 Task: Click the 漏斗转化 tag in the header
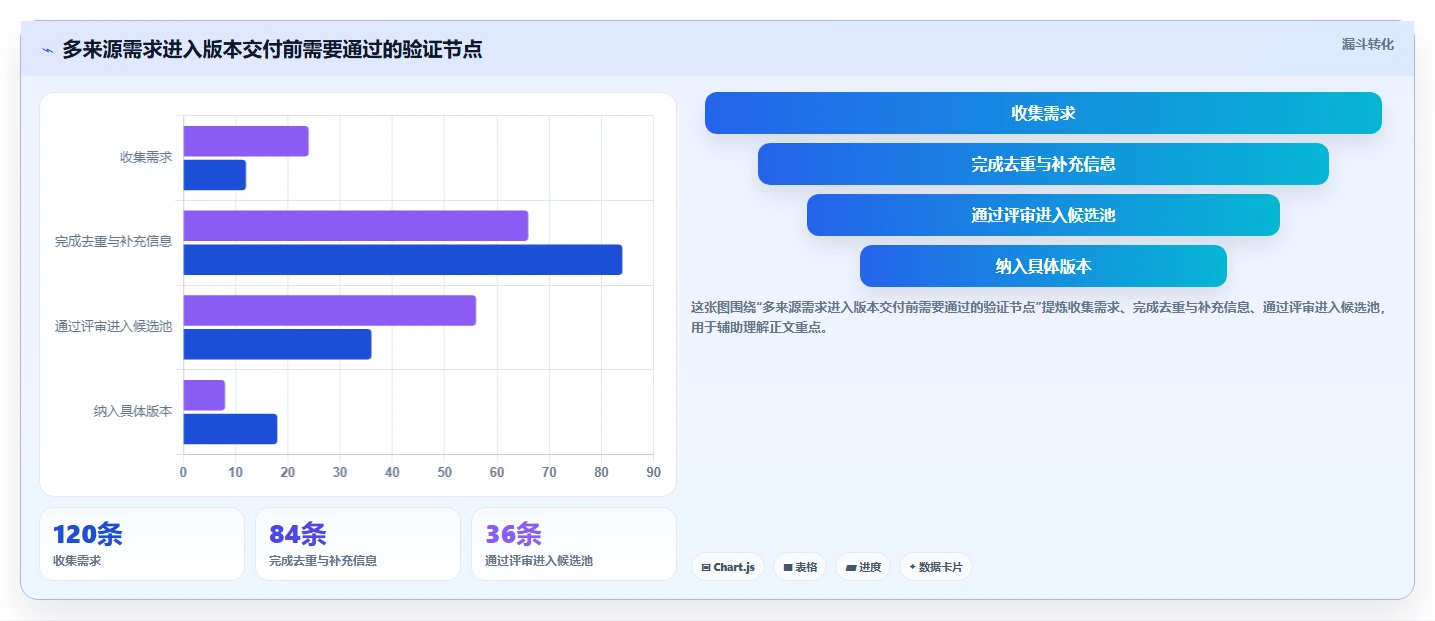click(x=1367, y=44)
